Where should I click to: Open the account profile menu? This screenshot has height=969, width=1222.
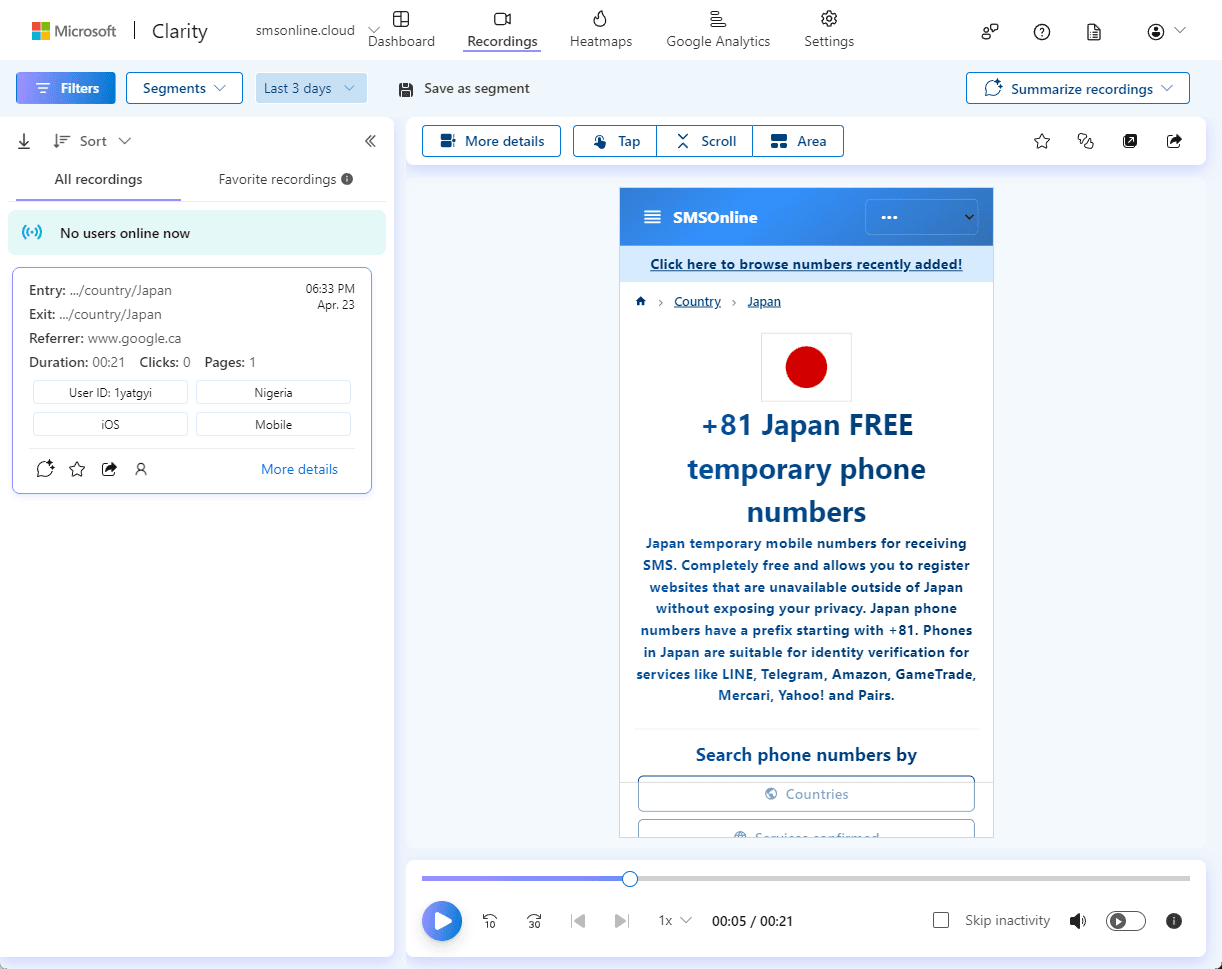(1166, 31)
